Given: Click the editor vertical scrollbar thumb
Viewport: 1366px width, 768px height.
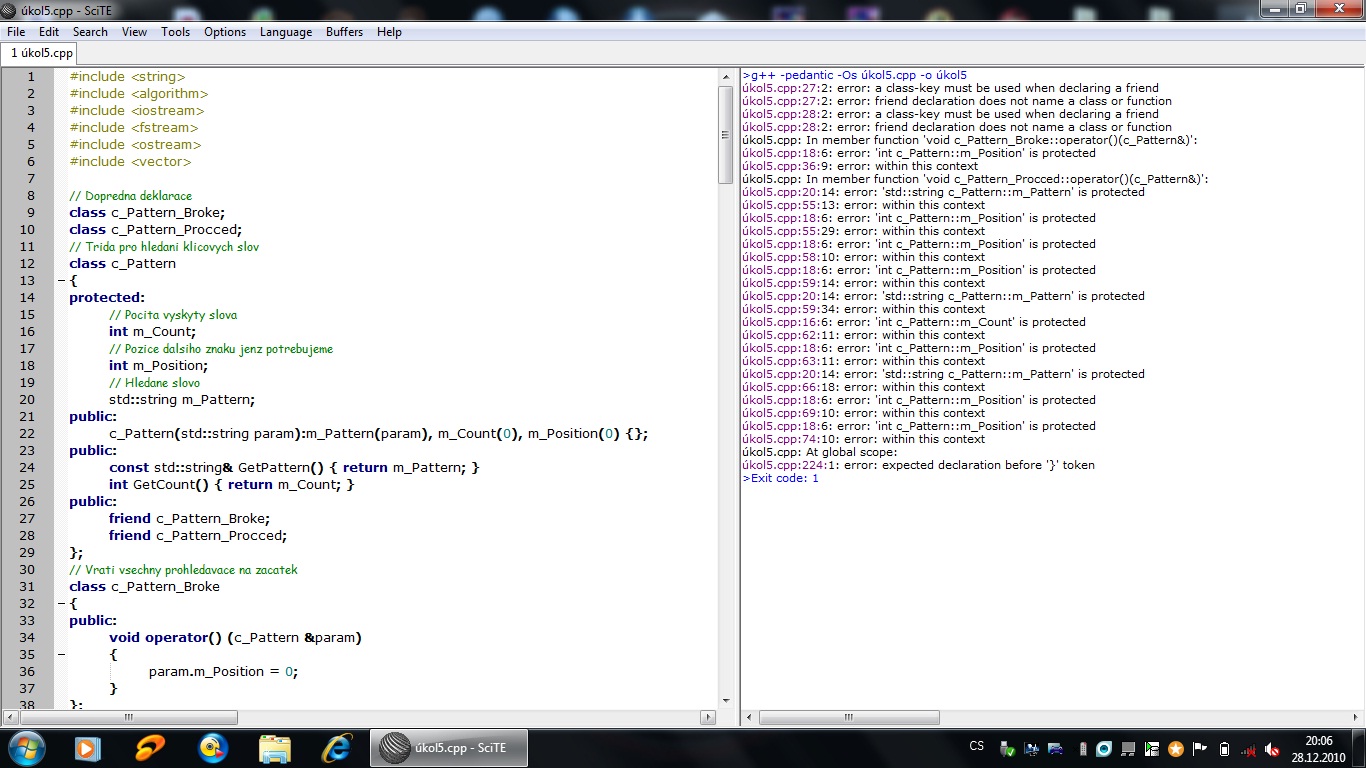Looking at the screenshot, I should coord(726,135).
